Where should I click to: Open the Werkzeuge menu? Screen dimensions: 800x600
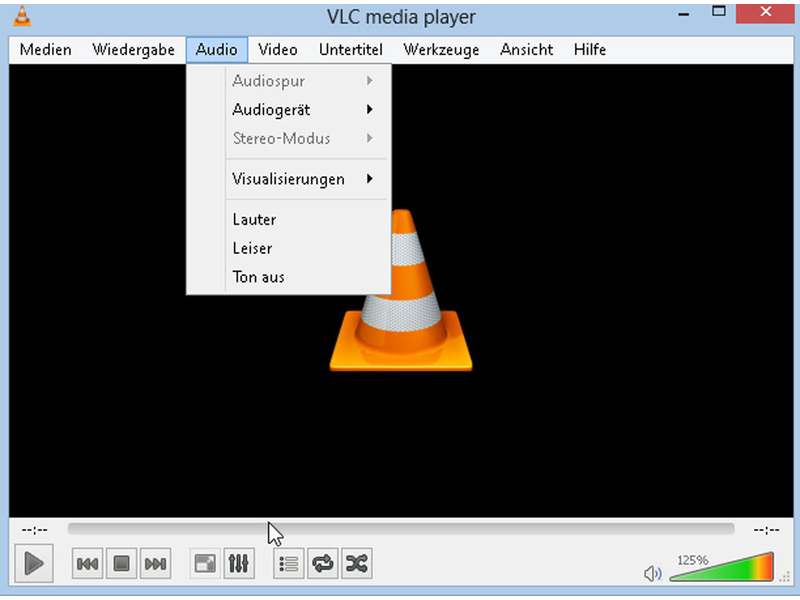click(x=441, y=49)
